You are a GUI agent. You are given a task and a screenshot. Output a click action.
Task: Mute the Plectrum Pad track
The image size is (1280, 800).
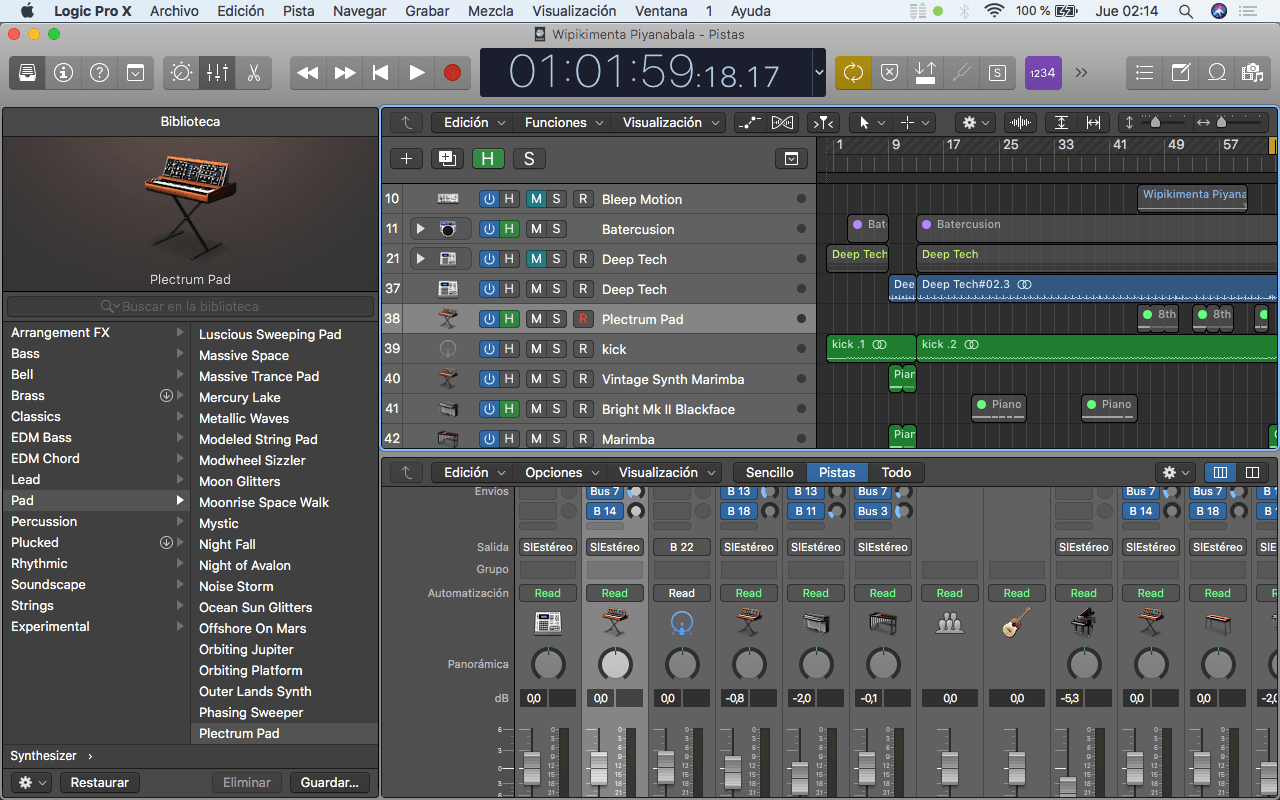(x=536, y=319)
